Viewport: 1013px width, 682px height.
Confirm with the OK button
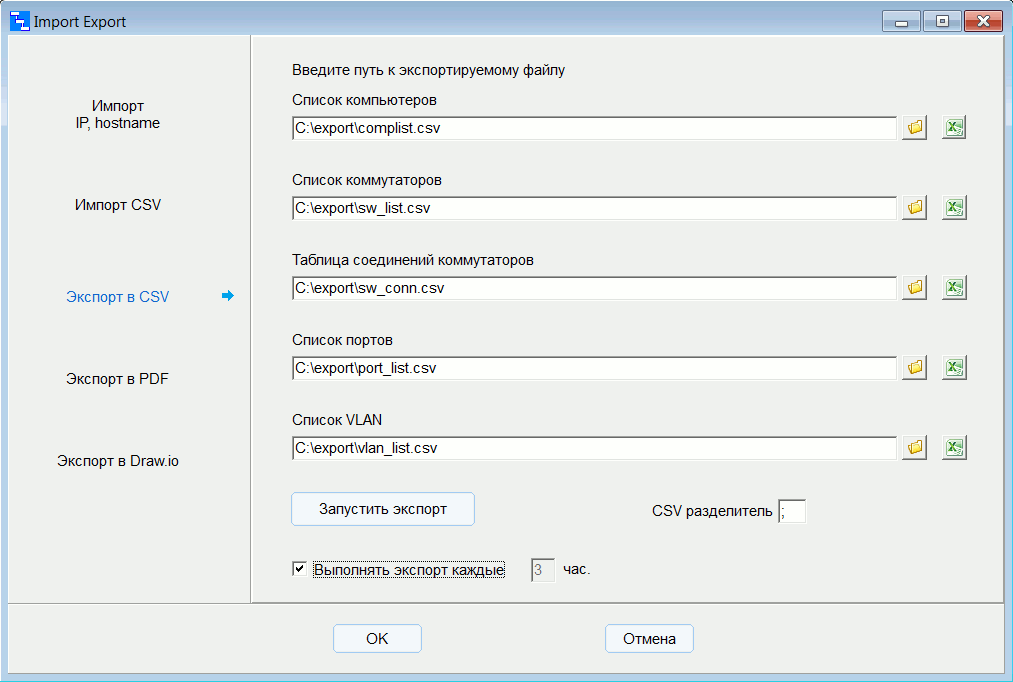pyautogui.click(x=377, y=639)
